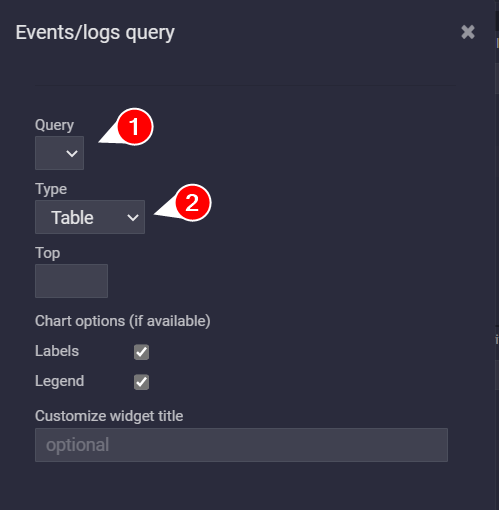Click the Chart options (if available) heading
Viewport: 499px width, 510px height.
coord(123,321)
